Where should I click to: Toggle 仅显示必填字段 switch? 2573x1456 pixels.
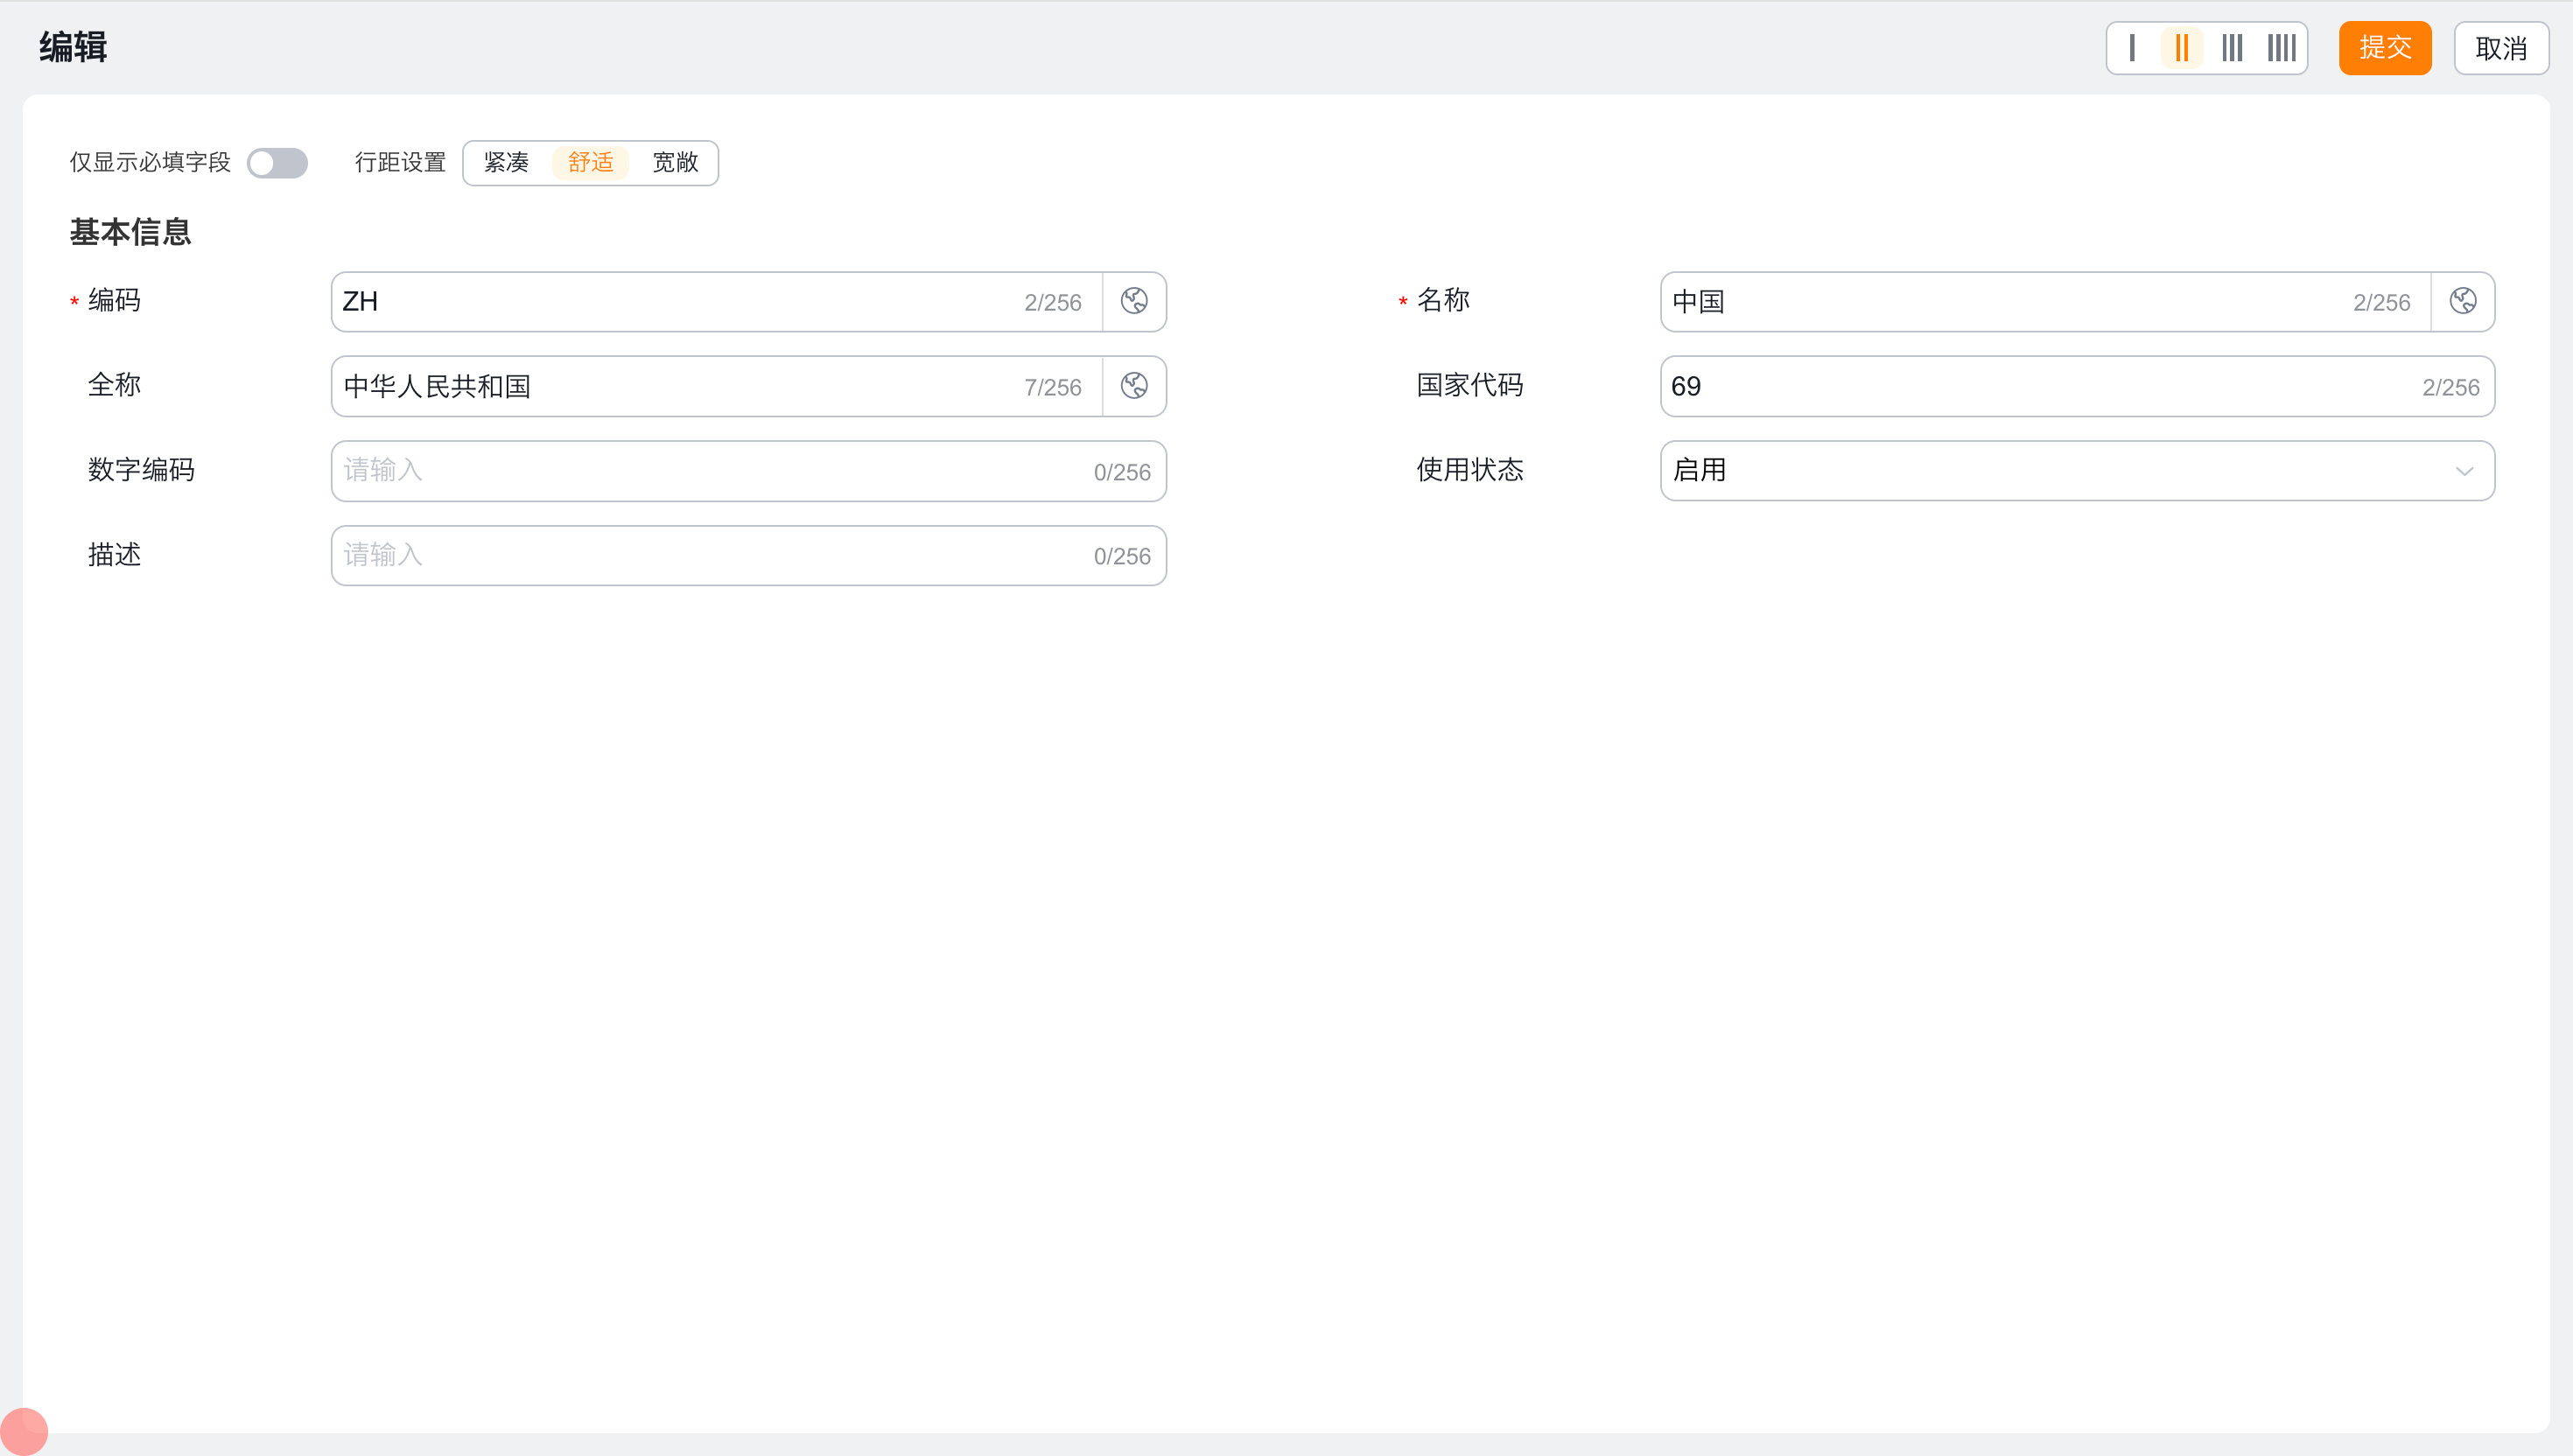(277, 163)
